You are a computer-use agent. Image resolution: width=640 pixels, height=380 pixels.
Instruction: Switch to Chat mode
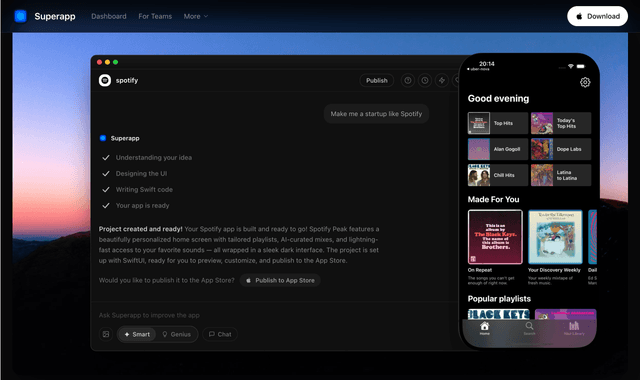[220, 334]
